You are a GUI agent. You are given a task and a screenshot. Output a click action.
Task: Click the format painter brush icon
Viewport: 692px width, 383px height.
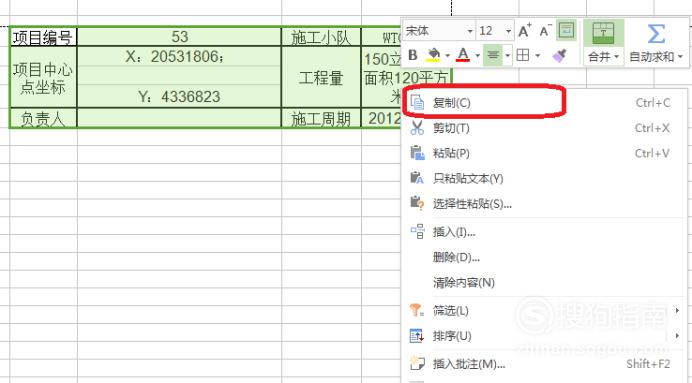pos(559,55)
